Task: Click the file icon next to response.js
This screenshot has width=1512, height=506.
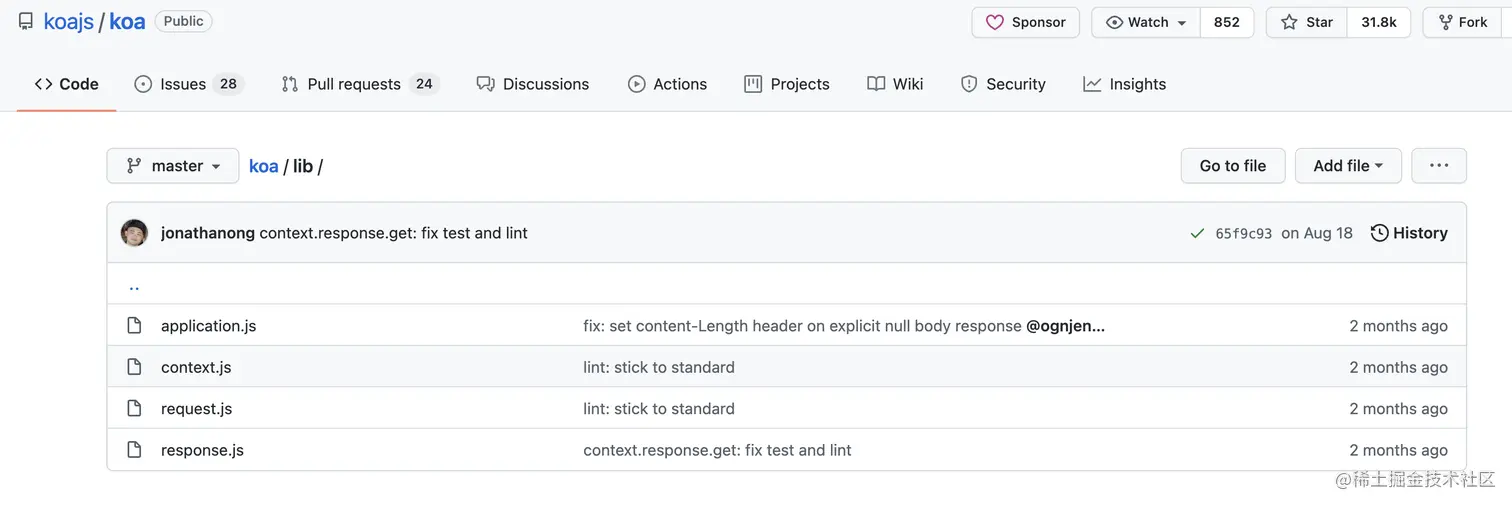Action: (134, 450)
